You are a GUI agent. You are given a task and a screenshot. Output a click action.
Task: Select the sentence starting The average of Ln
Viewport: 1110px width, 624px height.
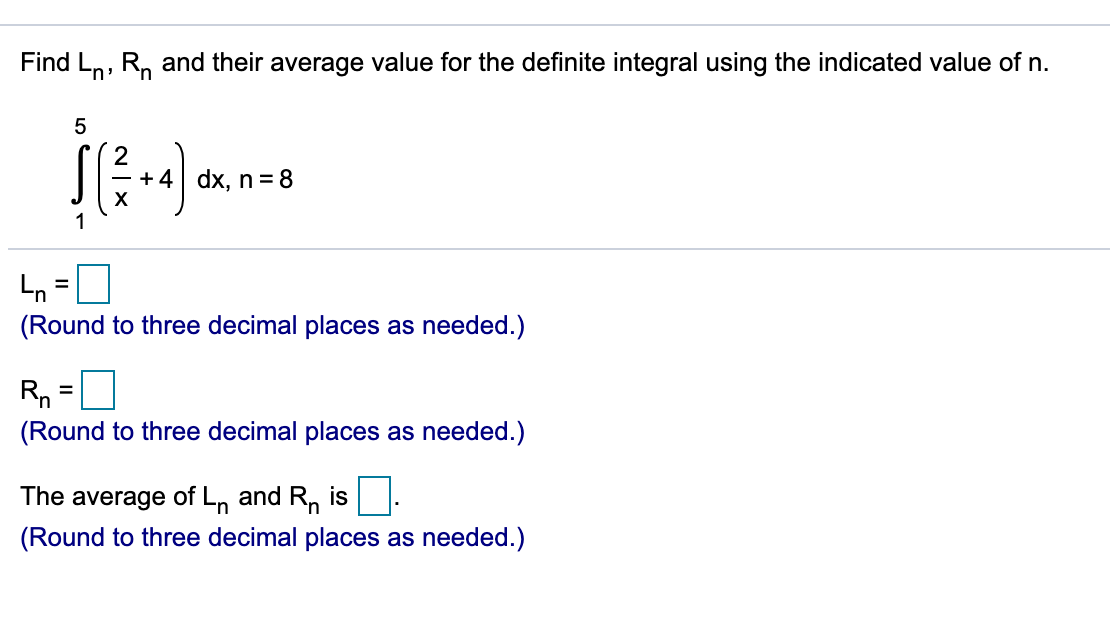pos(170,496)
